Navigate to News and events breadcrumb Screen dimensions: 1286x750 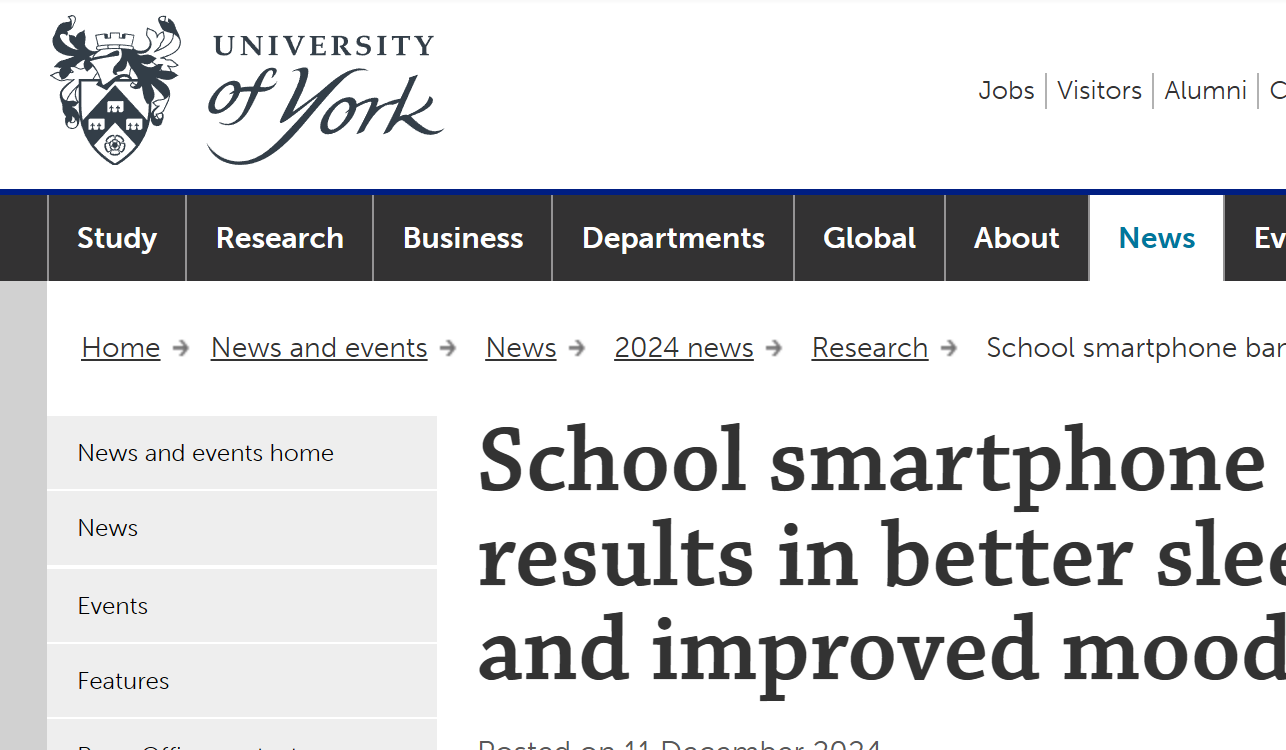(x=319, y=347)
